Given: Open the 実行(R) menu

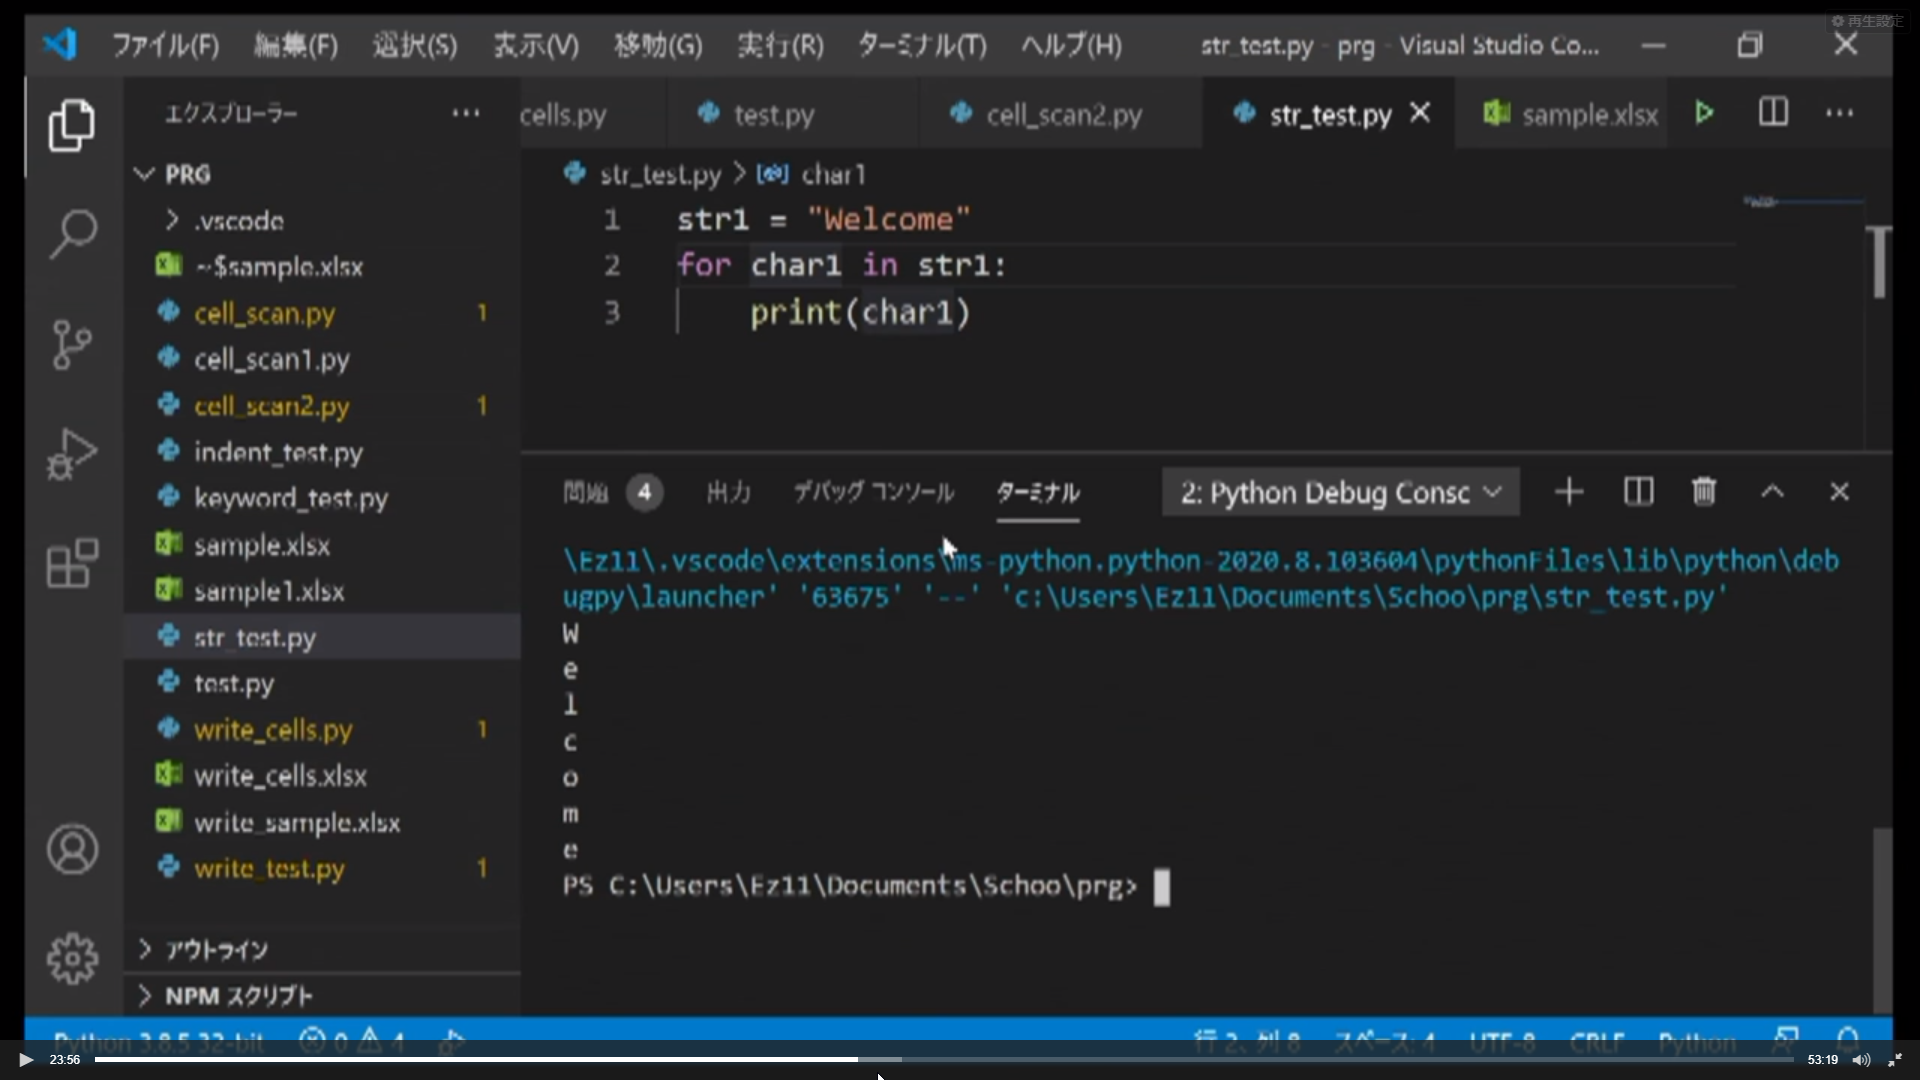Looking at the screenshot, I should click(x=780, y=45).
